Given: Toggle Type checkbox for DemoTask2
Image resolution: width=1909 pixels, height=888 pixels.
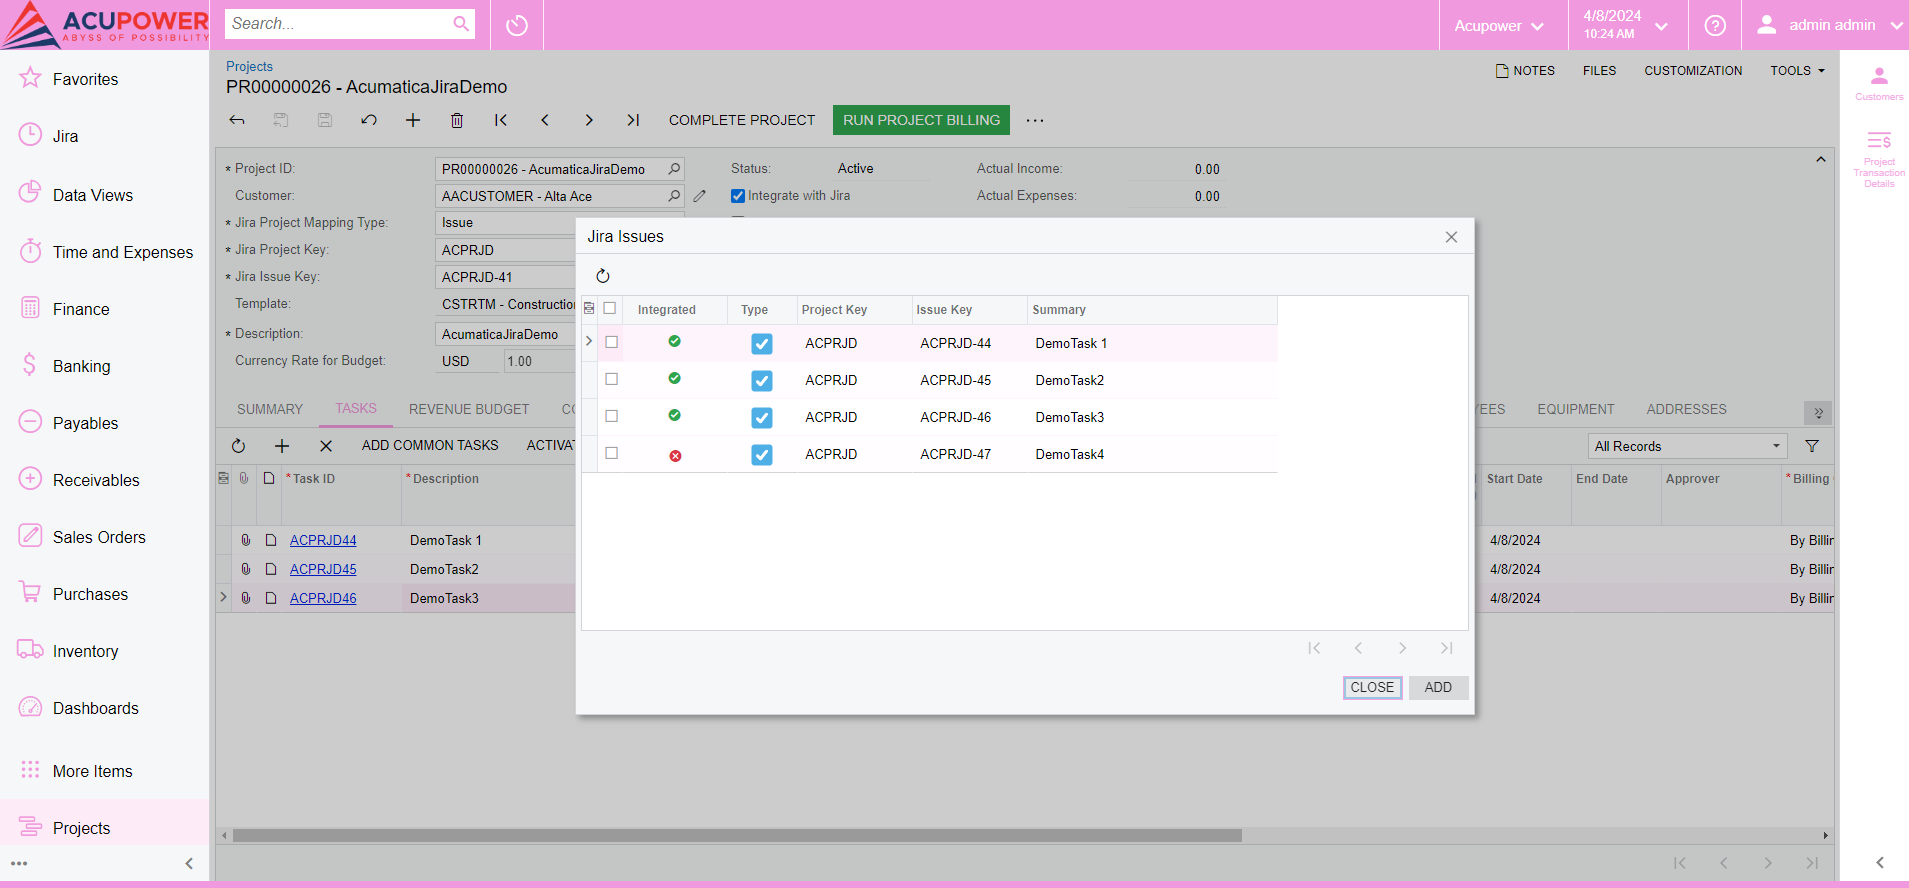Looking at the screenshot, I should [x=762, y=381].
